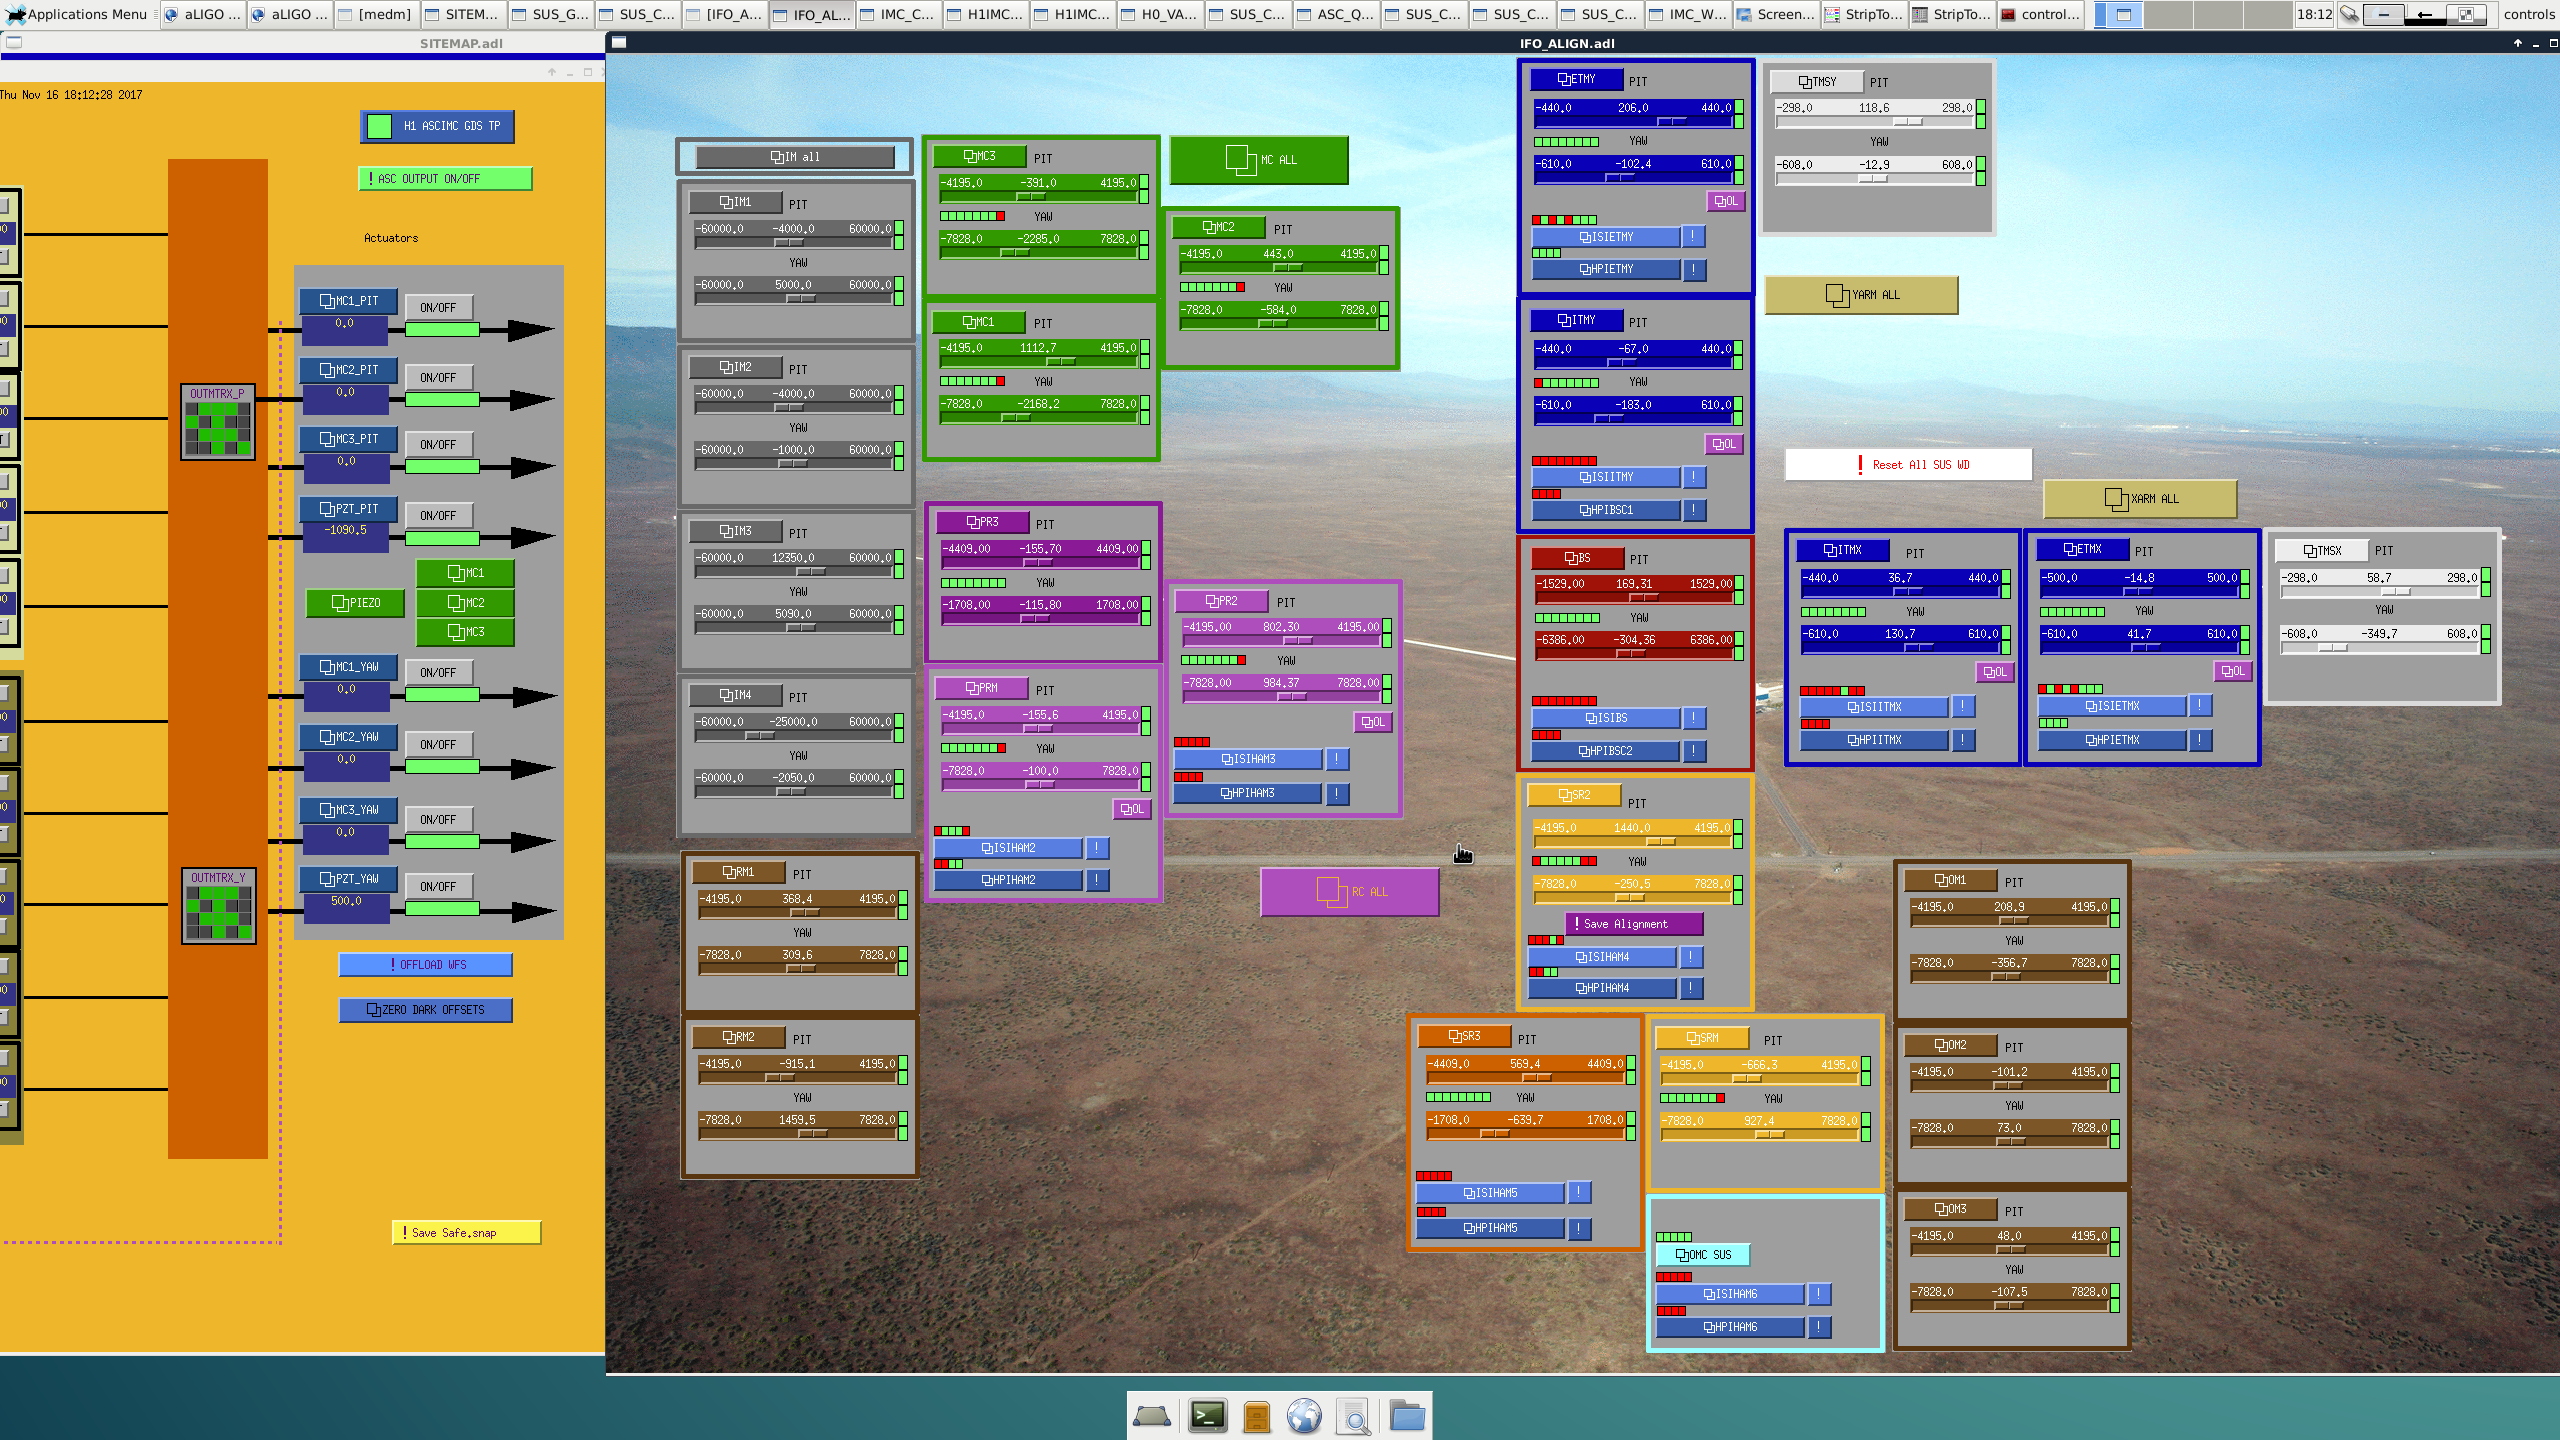Toggle PZT_PIT ON/OFF switch
This screenshot has height=1440, width=2560.
pos(438,516)
